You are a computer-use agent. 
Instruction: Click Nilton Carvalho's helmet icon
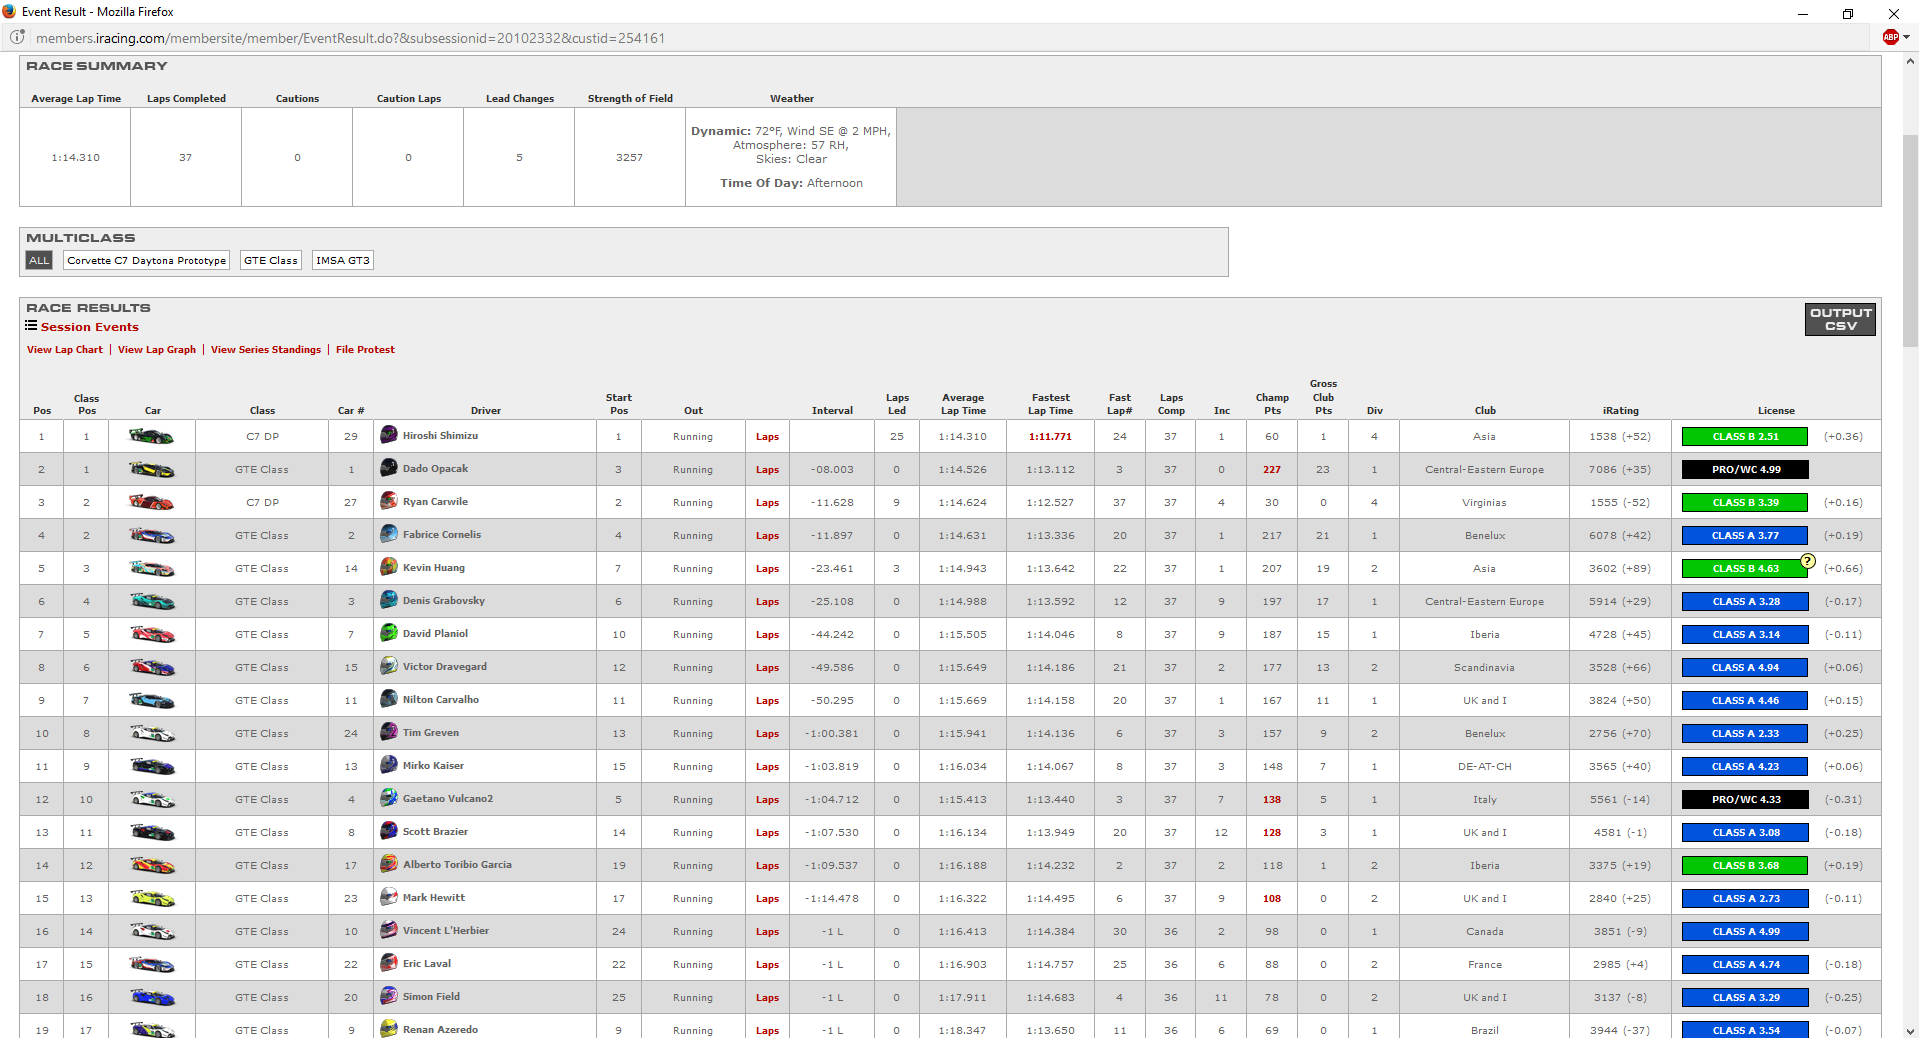[389, 699]
